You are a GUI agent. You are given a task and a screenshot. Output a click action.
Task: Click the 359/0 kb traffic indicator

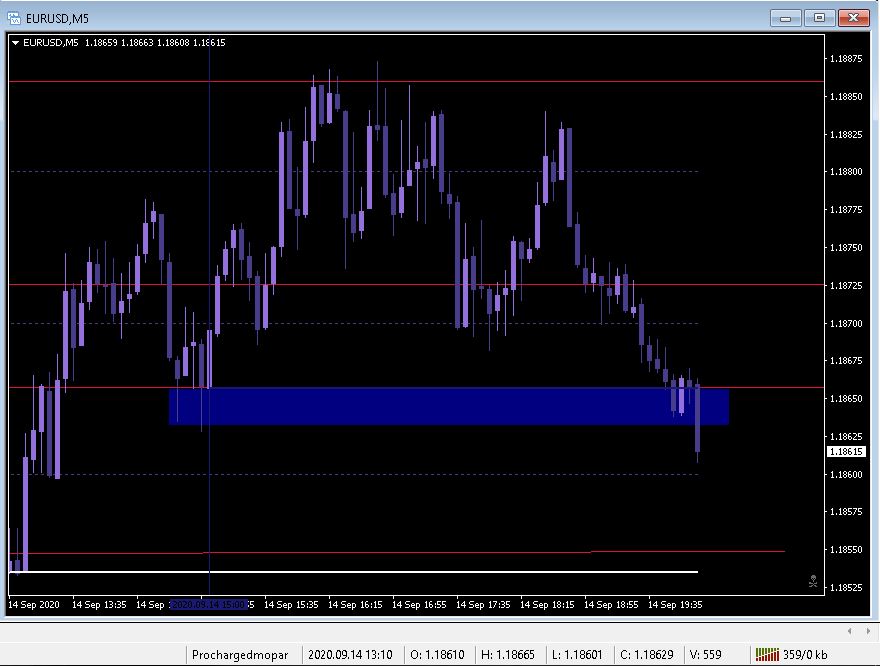(x=805, y=655)
